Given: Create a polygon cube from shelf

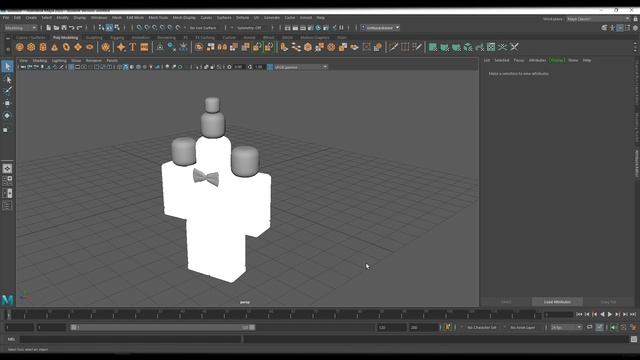Looking at the screenshot, I should pos(31,47).
